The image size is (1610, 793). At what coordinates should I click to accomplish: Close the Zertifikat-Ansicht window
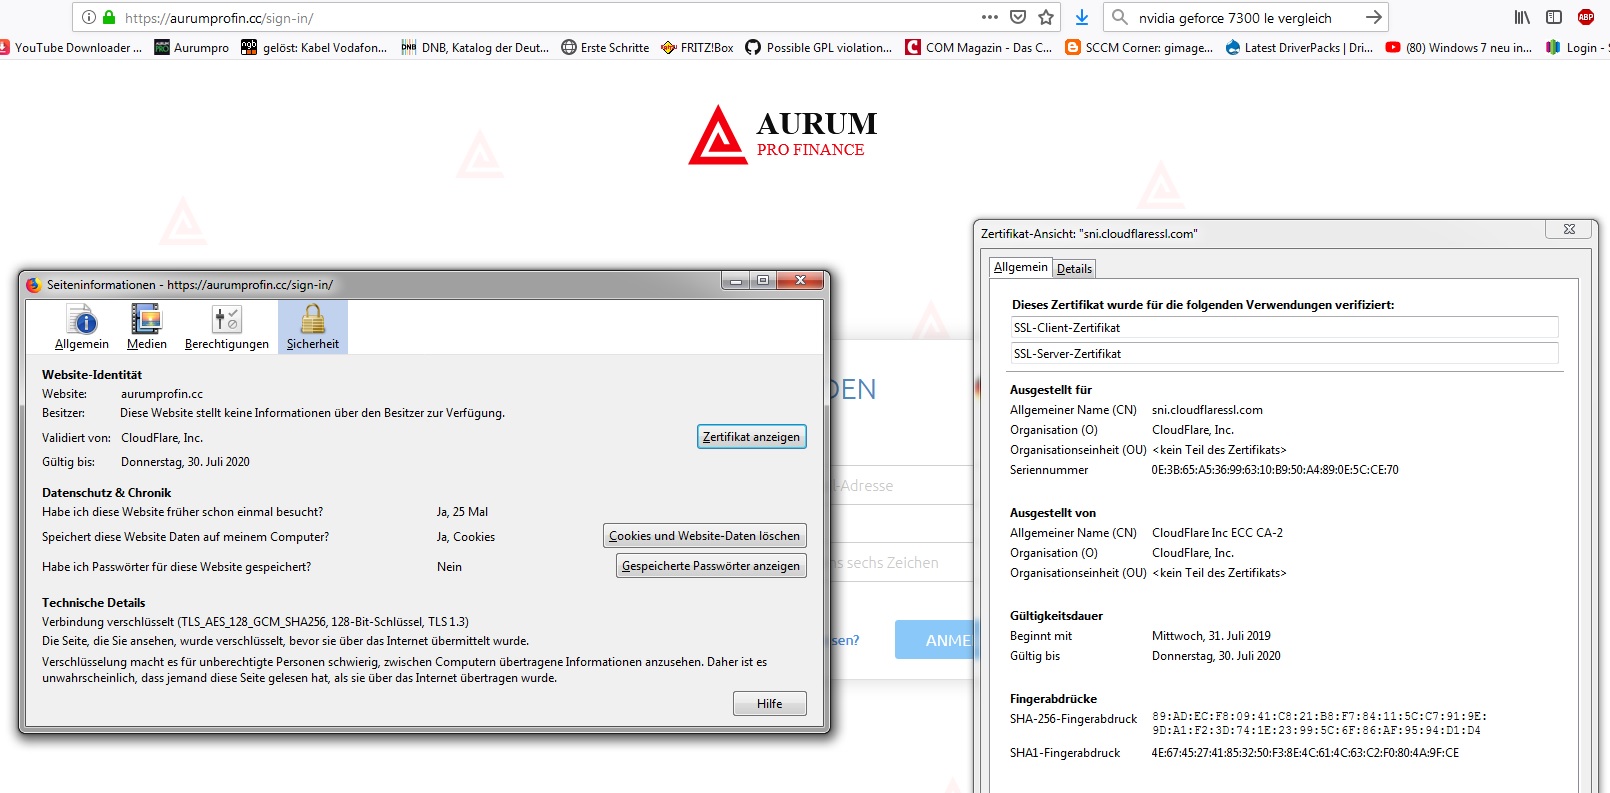1569,229
